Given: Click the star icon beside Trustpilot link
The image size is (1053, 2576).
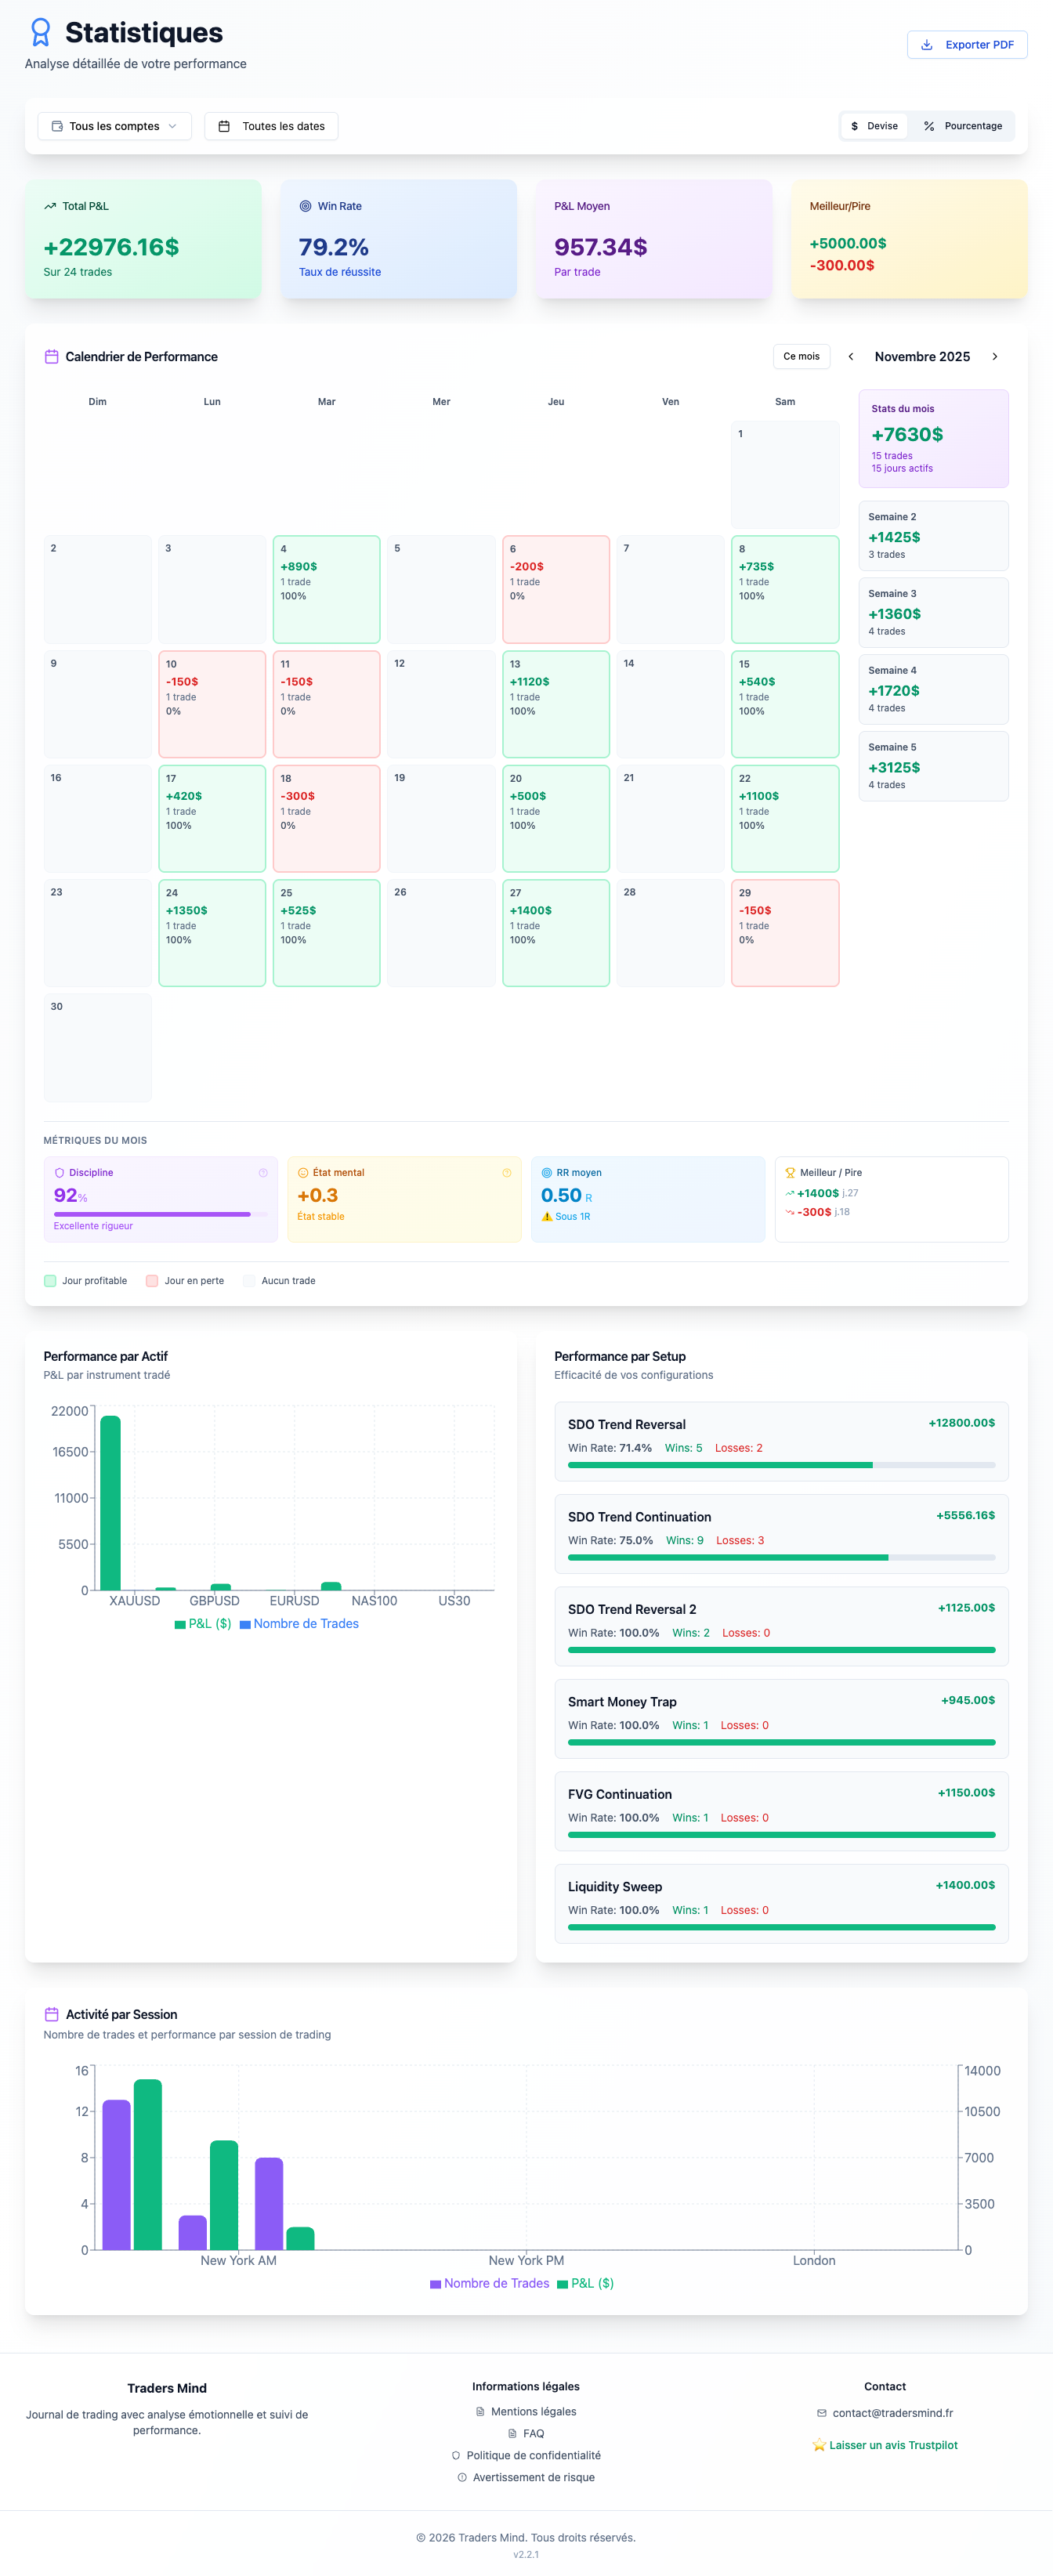Looking at the screenshot, I should click(x=819, y=2444).
